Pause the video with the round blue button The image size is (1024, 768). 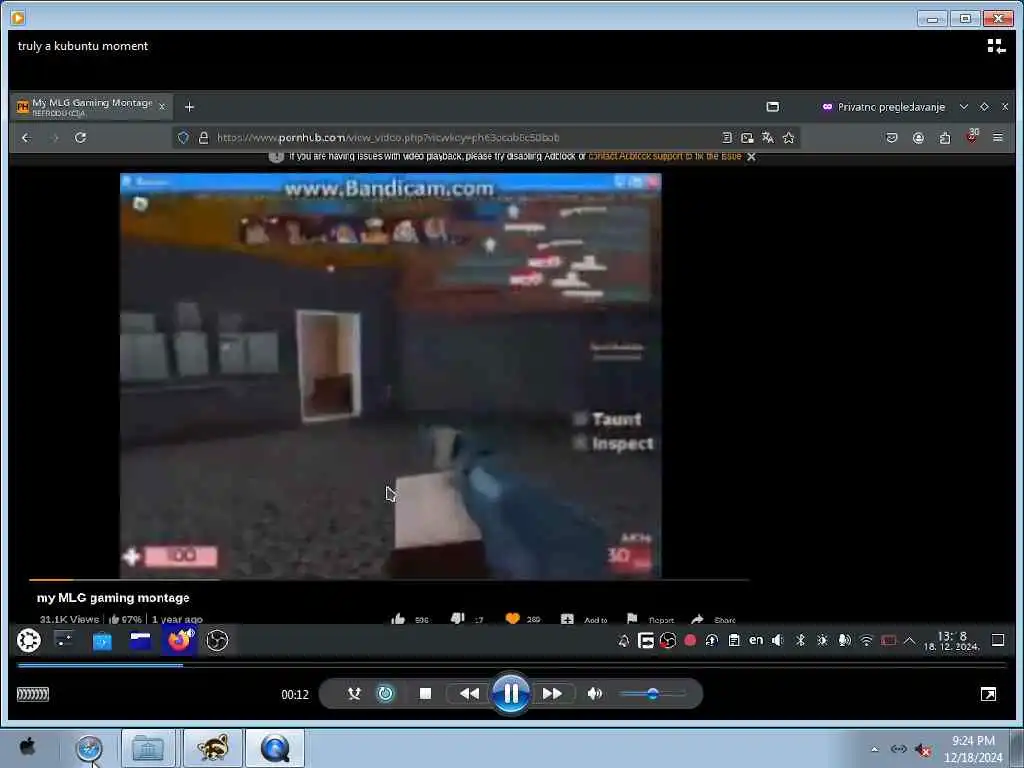coord(511,693)
